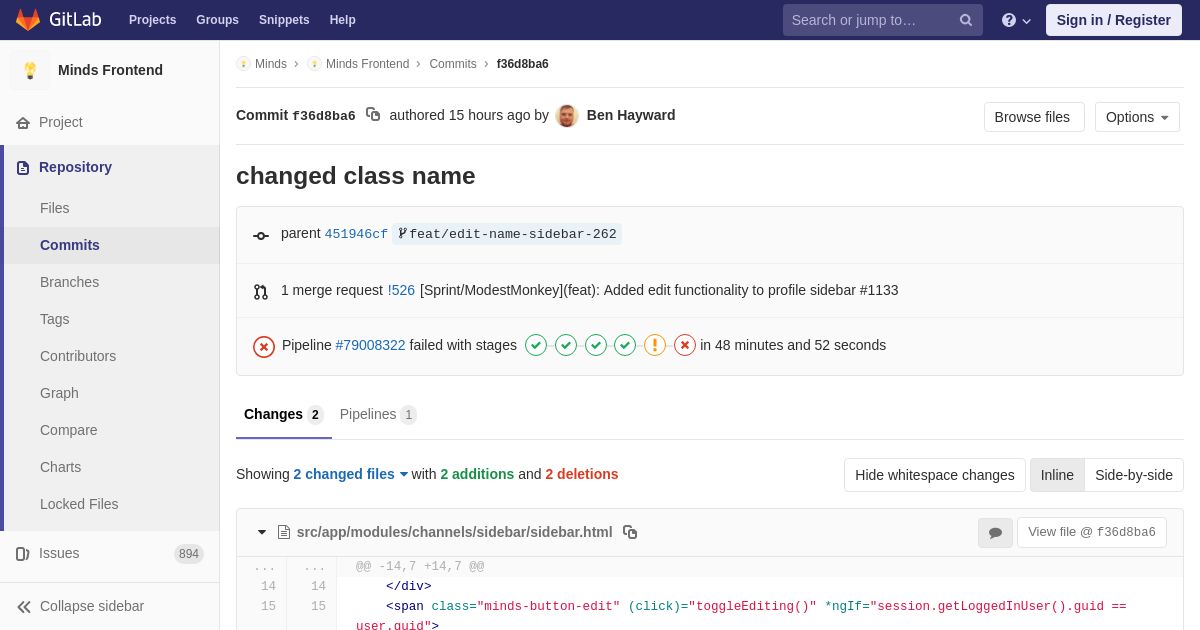1200x630 pixels.
Task: Click the first passed pipeline stage icon
Action: (536, 345)
